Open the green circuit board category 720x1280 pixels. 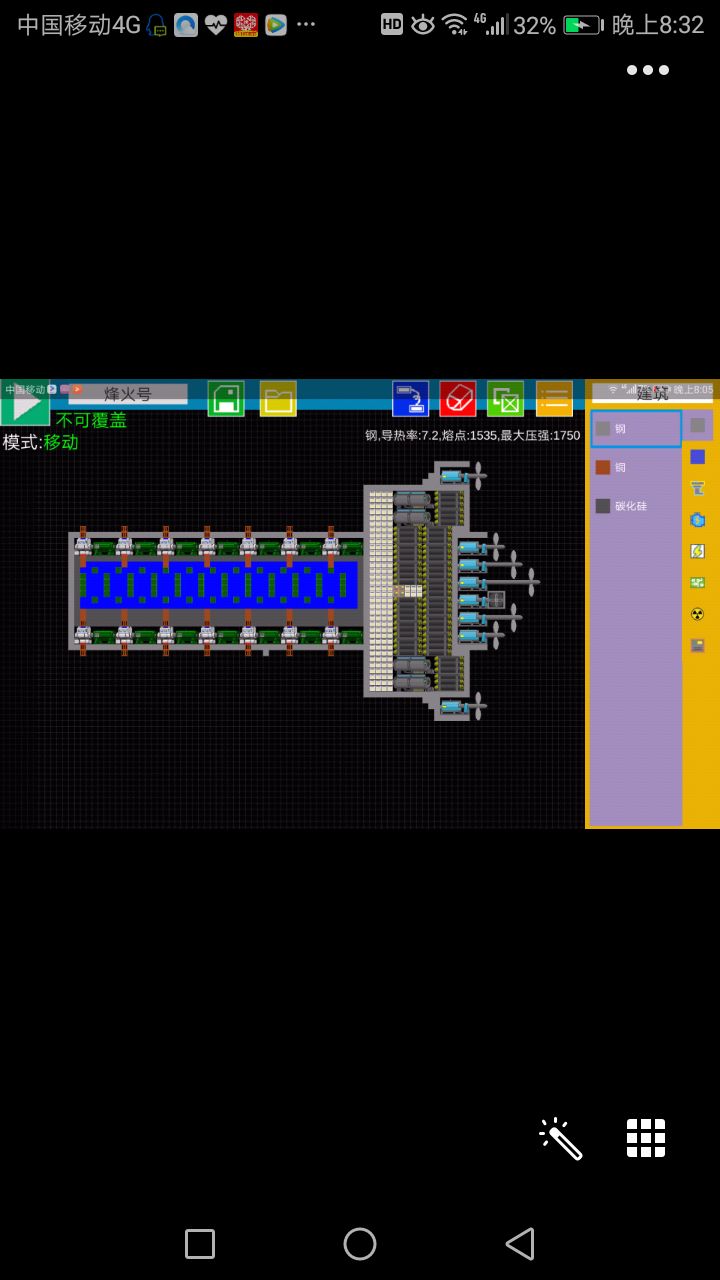coord(698,582)
